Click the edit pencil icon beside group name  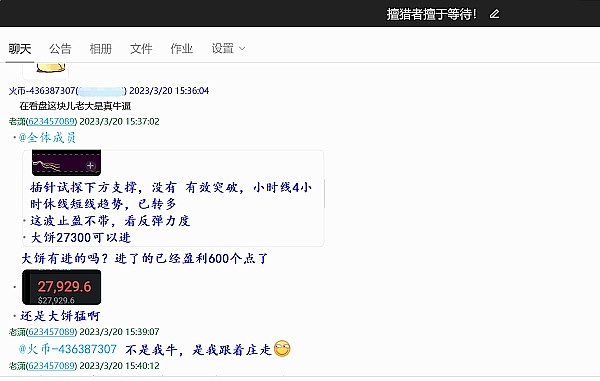[494, 14]
